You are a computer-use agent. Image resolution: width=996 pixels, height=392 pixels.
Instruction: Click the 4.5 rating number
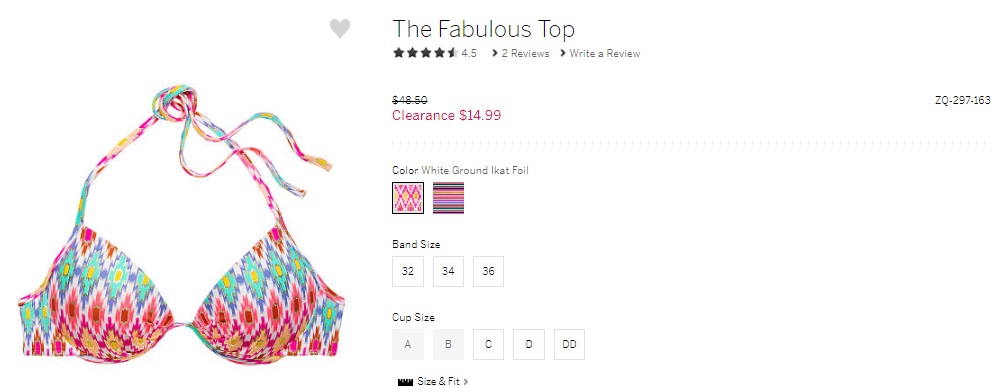coord(469,53)
